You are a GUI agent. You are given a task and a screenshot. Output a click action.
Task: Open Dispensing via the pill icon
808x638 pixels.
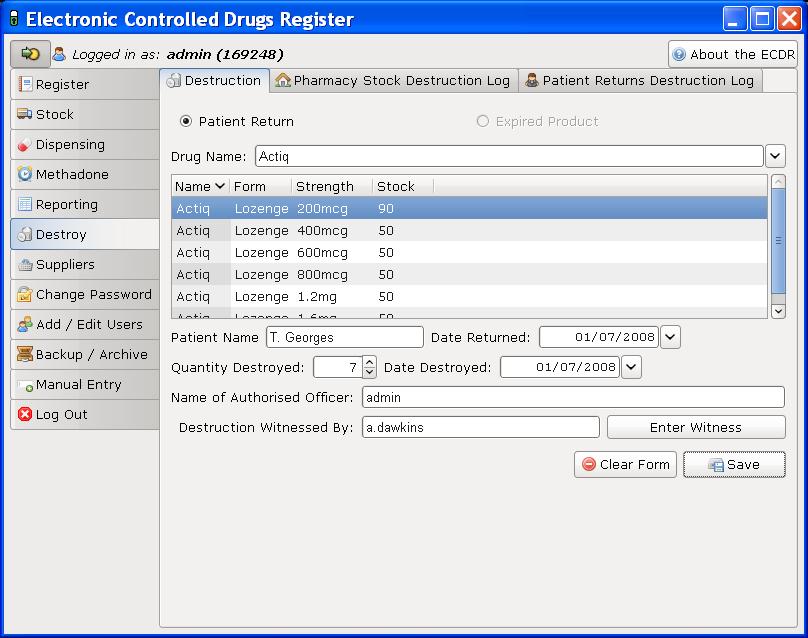pos(25,145)
